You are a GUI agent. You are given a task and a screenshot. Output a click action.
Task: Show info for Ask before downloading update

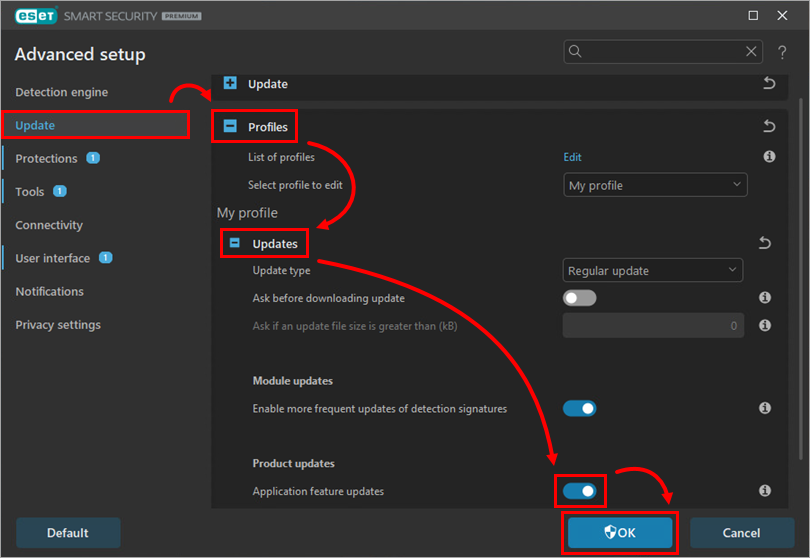coord(765,298)
